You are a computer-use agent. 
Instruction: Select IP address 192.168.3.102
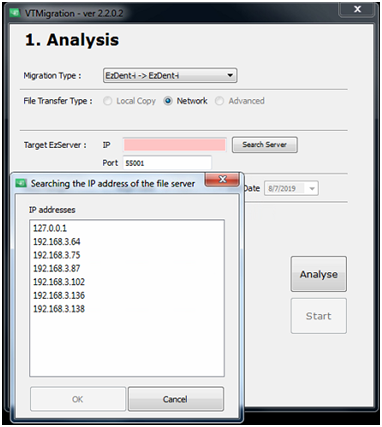[x=59, y=282]
